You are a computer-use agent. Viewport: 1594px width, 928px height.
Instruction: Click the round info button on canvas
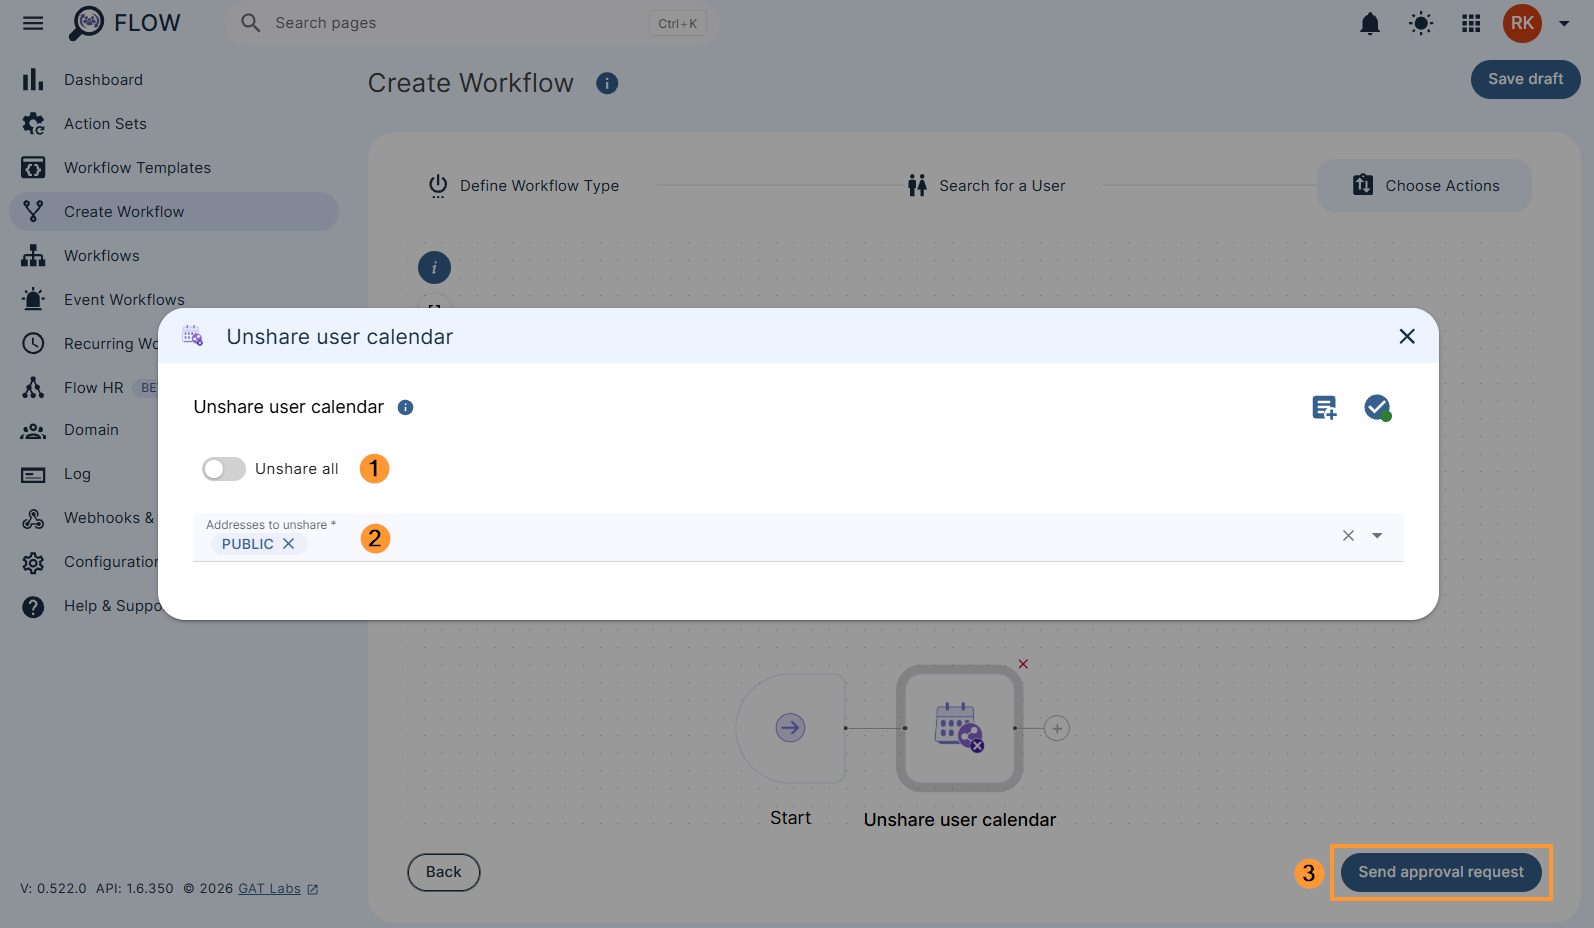(x=434, y=267)
